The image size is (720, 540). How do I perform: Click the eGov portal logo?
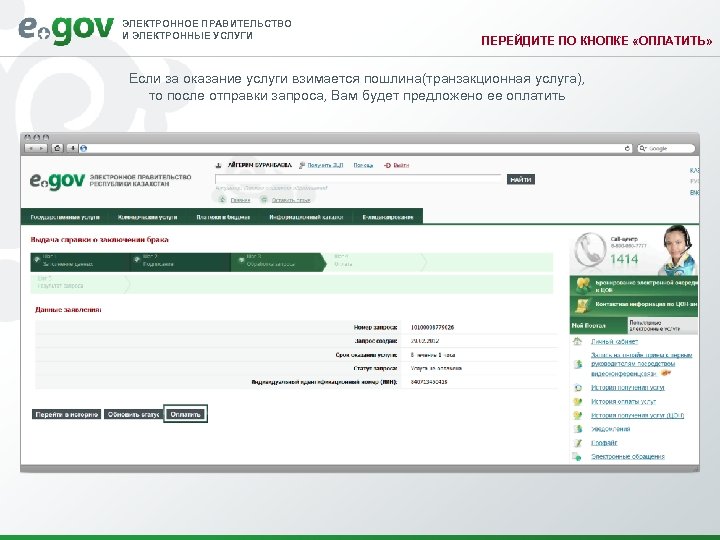(x=57, y=180)
